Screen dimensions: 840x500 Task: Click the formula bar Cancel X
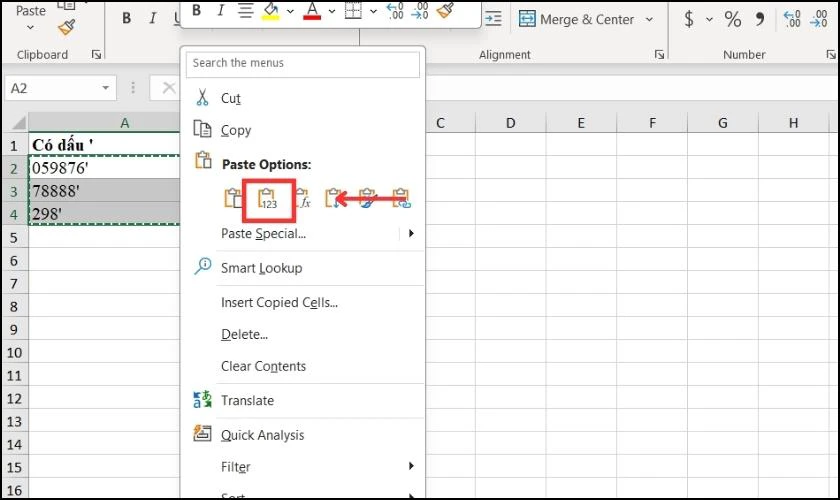tap(169, 88)
